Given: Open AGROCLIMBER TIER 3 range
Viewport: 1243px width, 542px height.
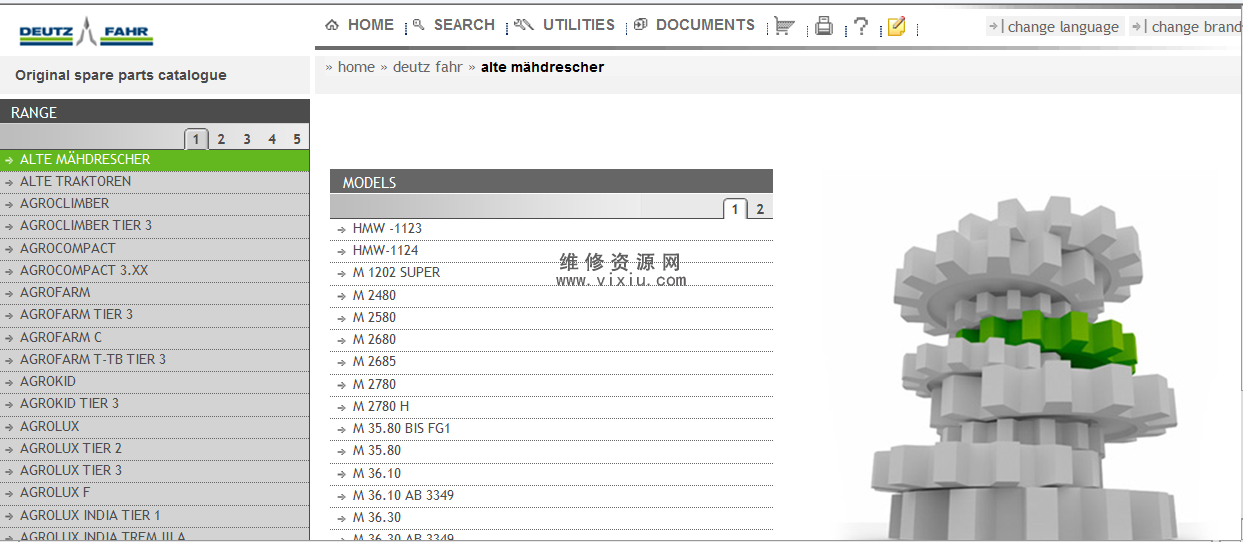Looking at the screenshot, I should coord(155,226).
